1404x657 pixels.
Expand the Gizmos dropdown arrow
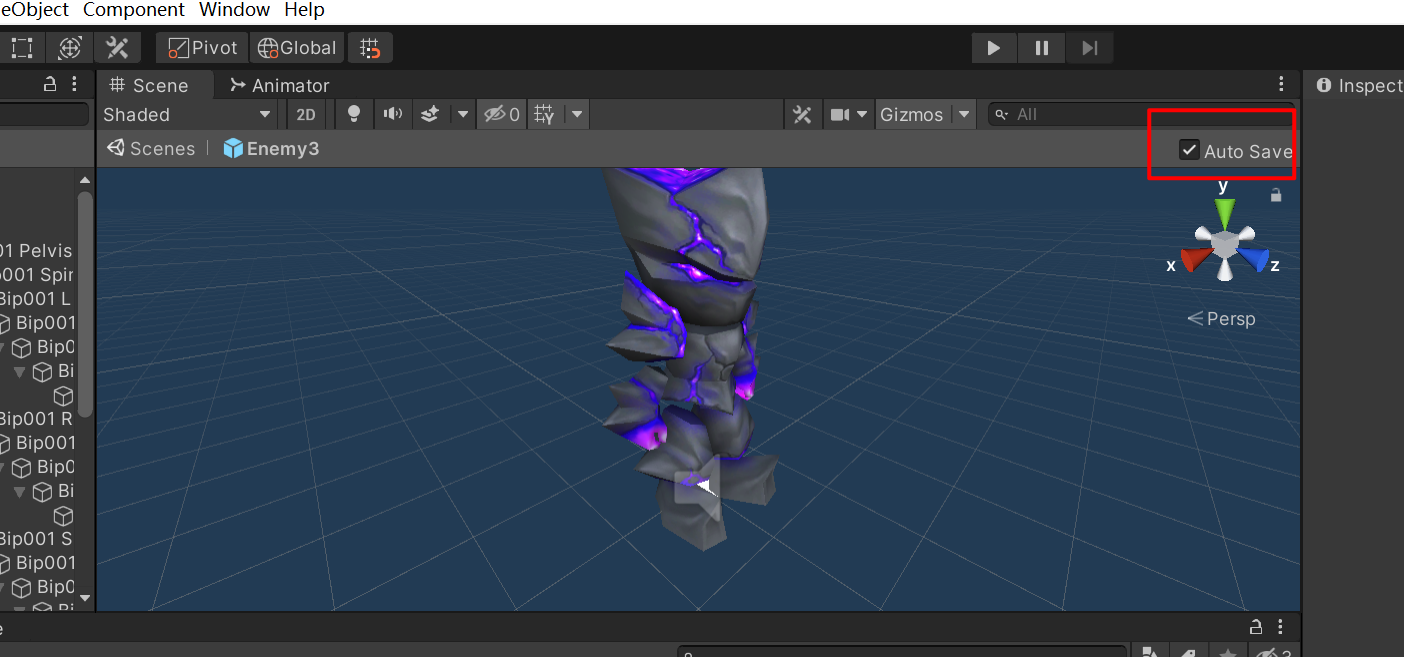click(964, 115)
